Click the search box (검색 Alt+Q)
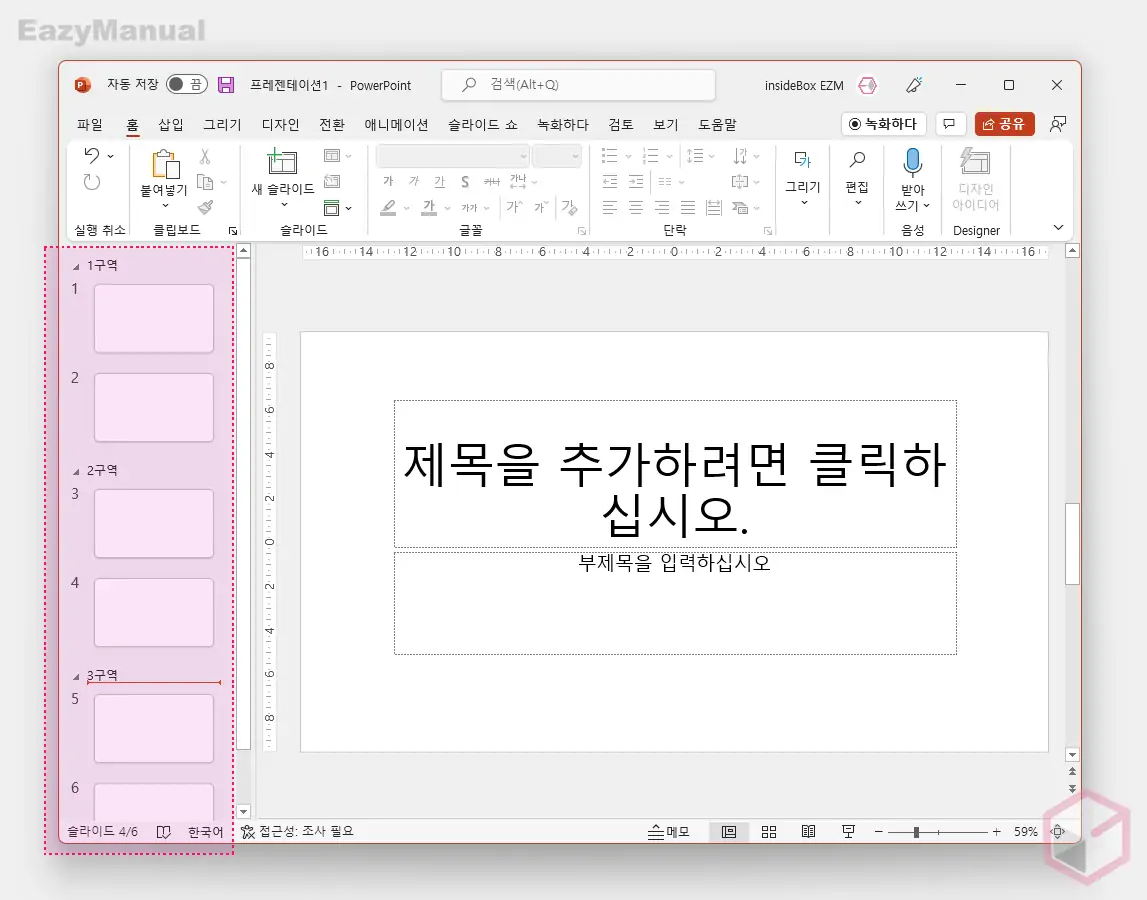The image size is (1147, 900). tap(579, 85)
